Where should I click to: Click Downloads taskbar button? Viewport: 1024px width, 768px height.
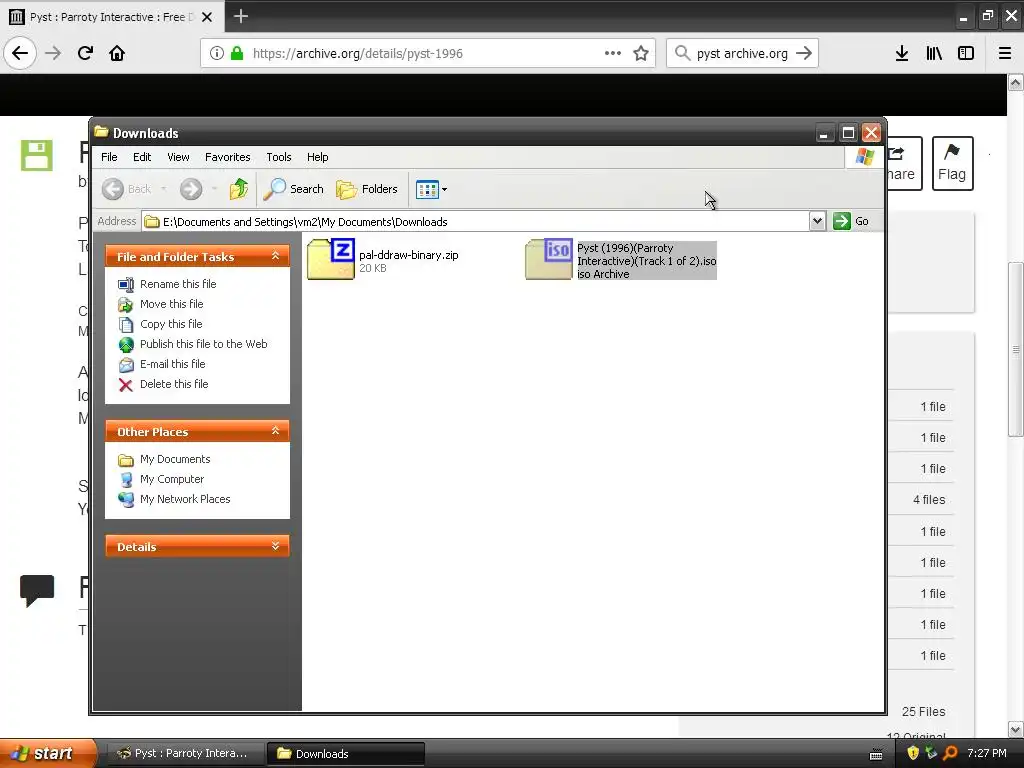(346, 753)
